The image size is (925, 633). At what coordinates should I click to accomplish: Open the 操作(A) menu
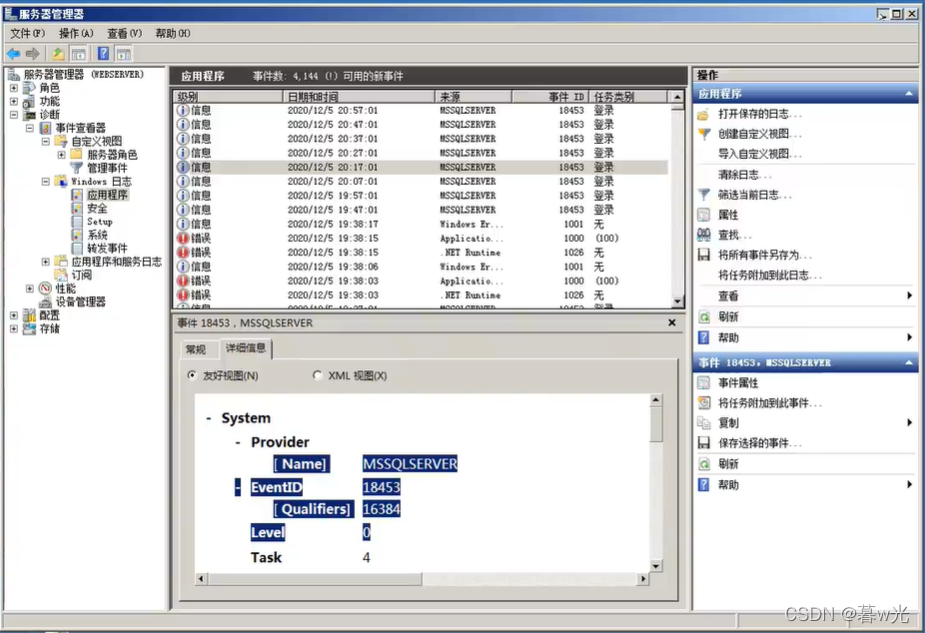point(76,33)
